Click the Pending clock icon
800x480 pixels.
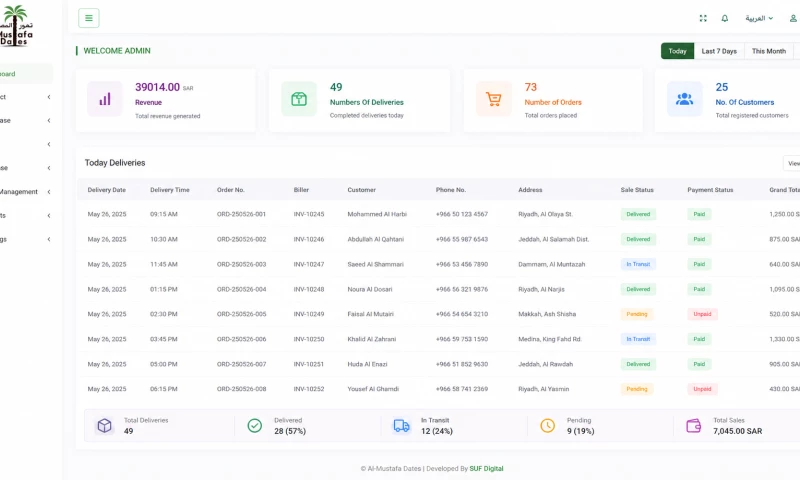547,425
